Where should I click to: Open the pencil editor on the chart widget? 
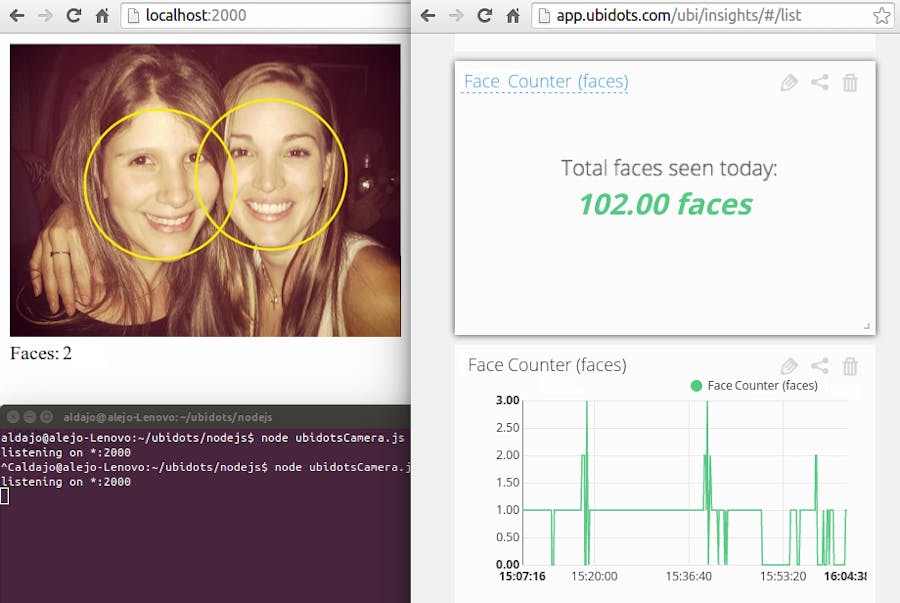point(789,366)
